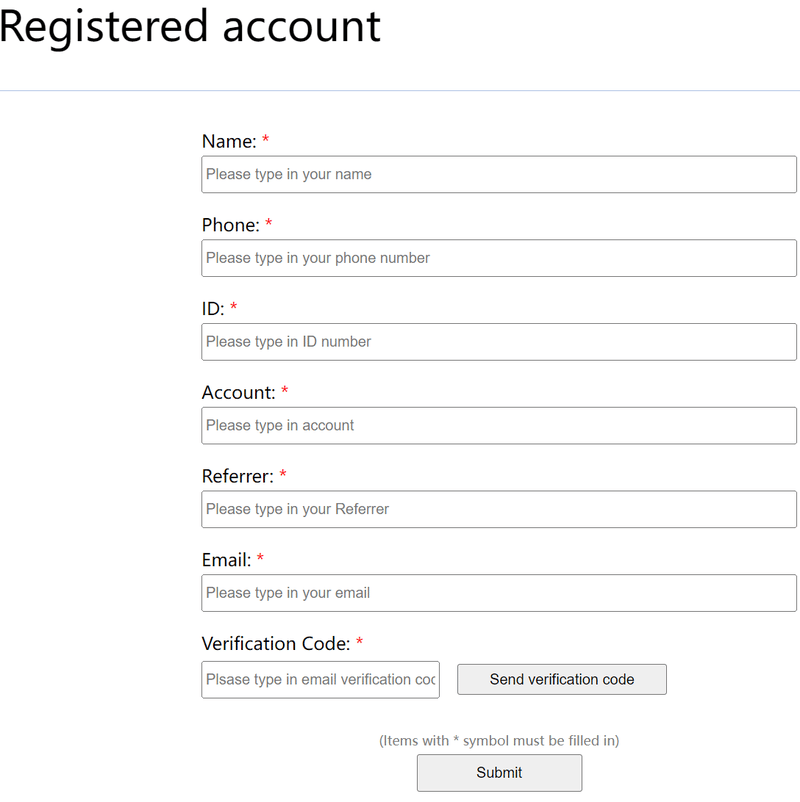The height and width of the screenshot is (802, 800).
Task: Click the 'Referrer:' field label
Action: click(x=237, y=477)
